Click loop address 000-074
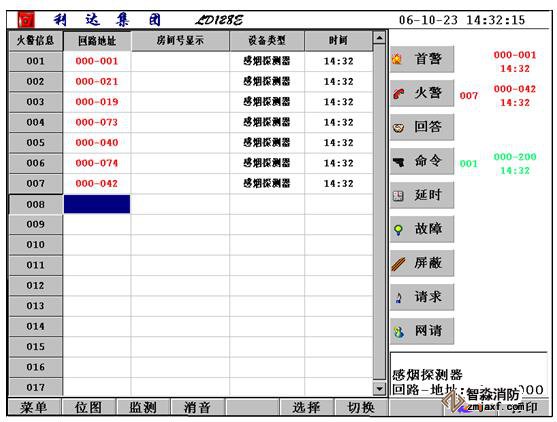This screenshot has height=422, width=557. coord(97,163)
